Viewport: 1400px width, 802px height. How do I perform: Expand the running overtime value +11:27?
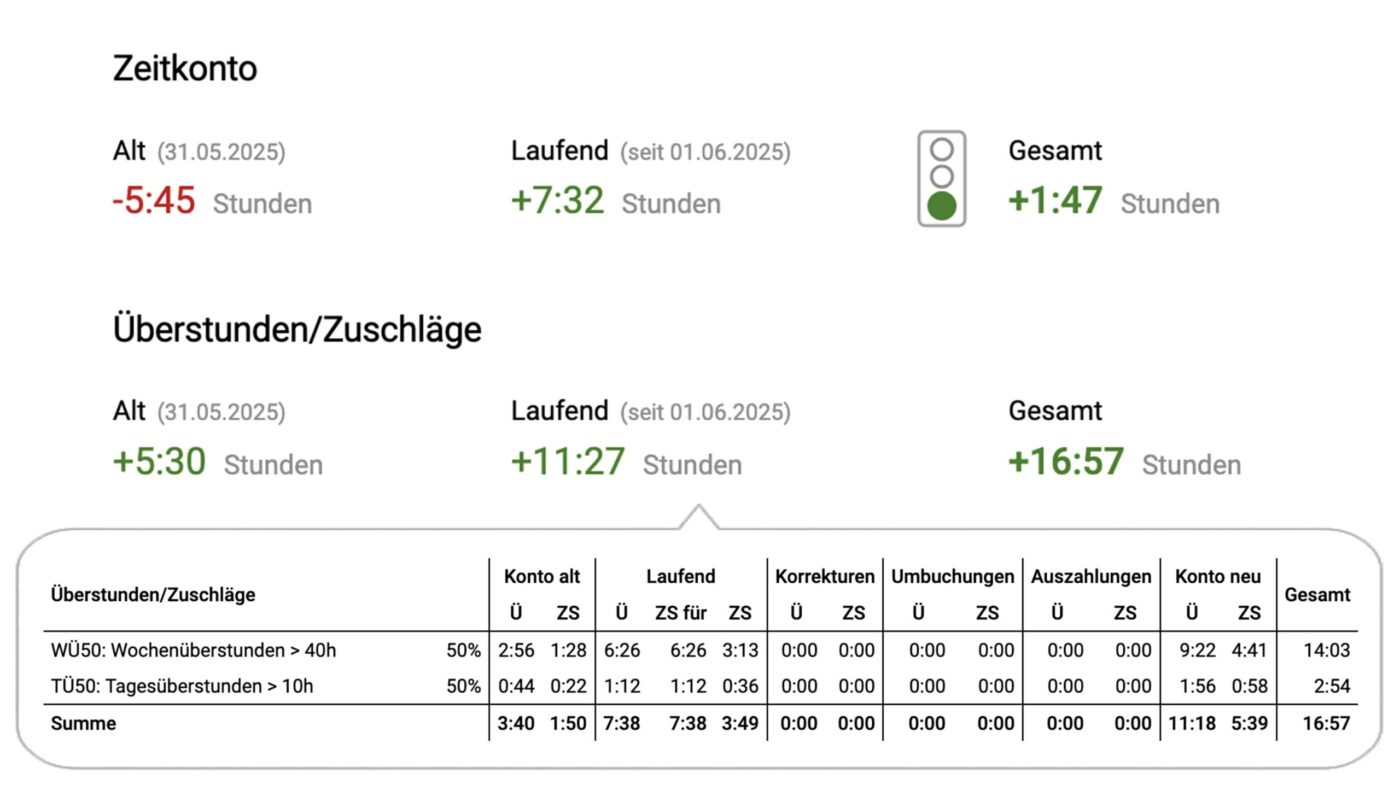pyautogui.click(x=567, y=462)
